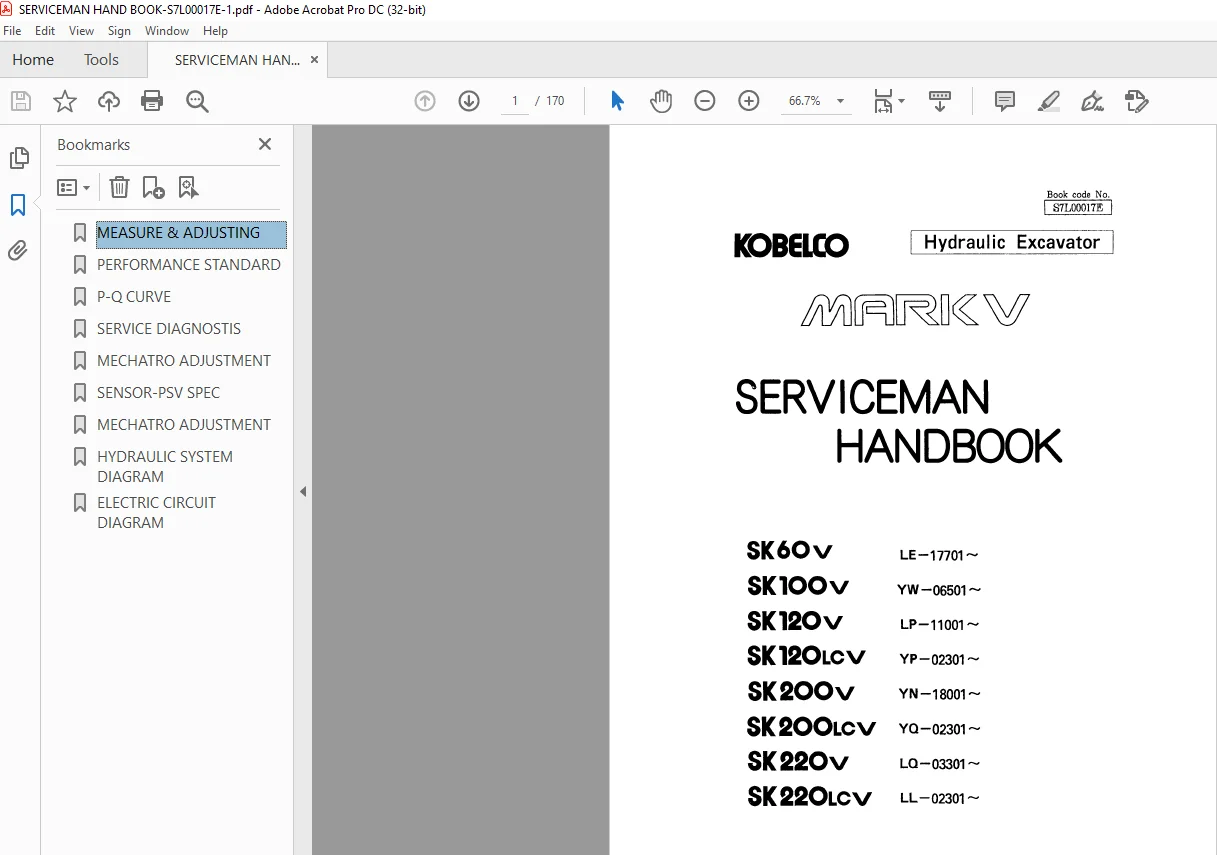Viewport: 1217px width, 855px height.
Task: Open the SENSOR-PSV SPEC bookmark
Action: coord(158,393)
